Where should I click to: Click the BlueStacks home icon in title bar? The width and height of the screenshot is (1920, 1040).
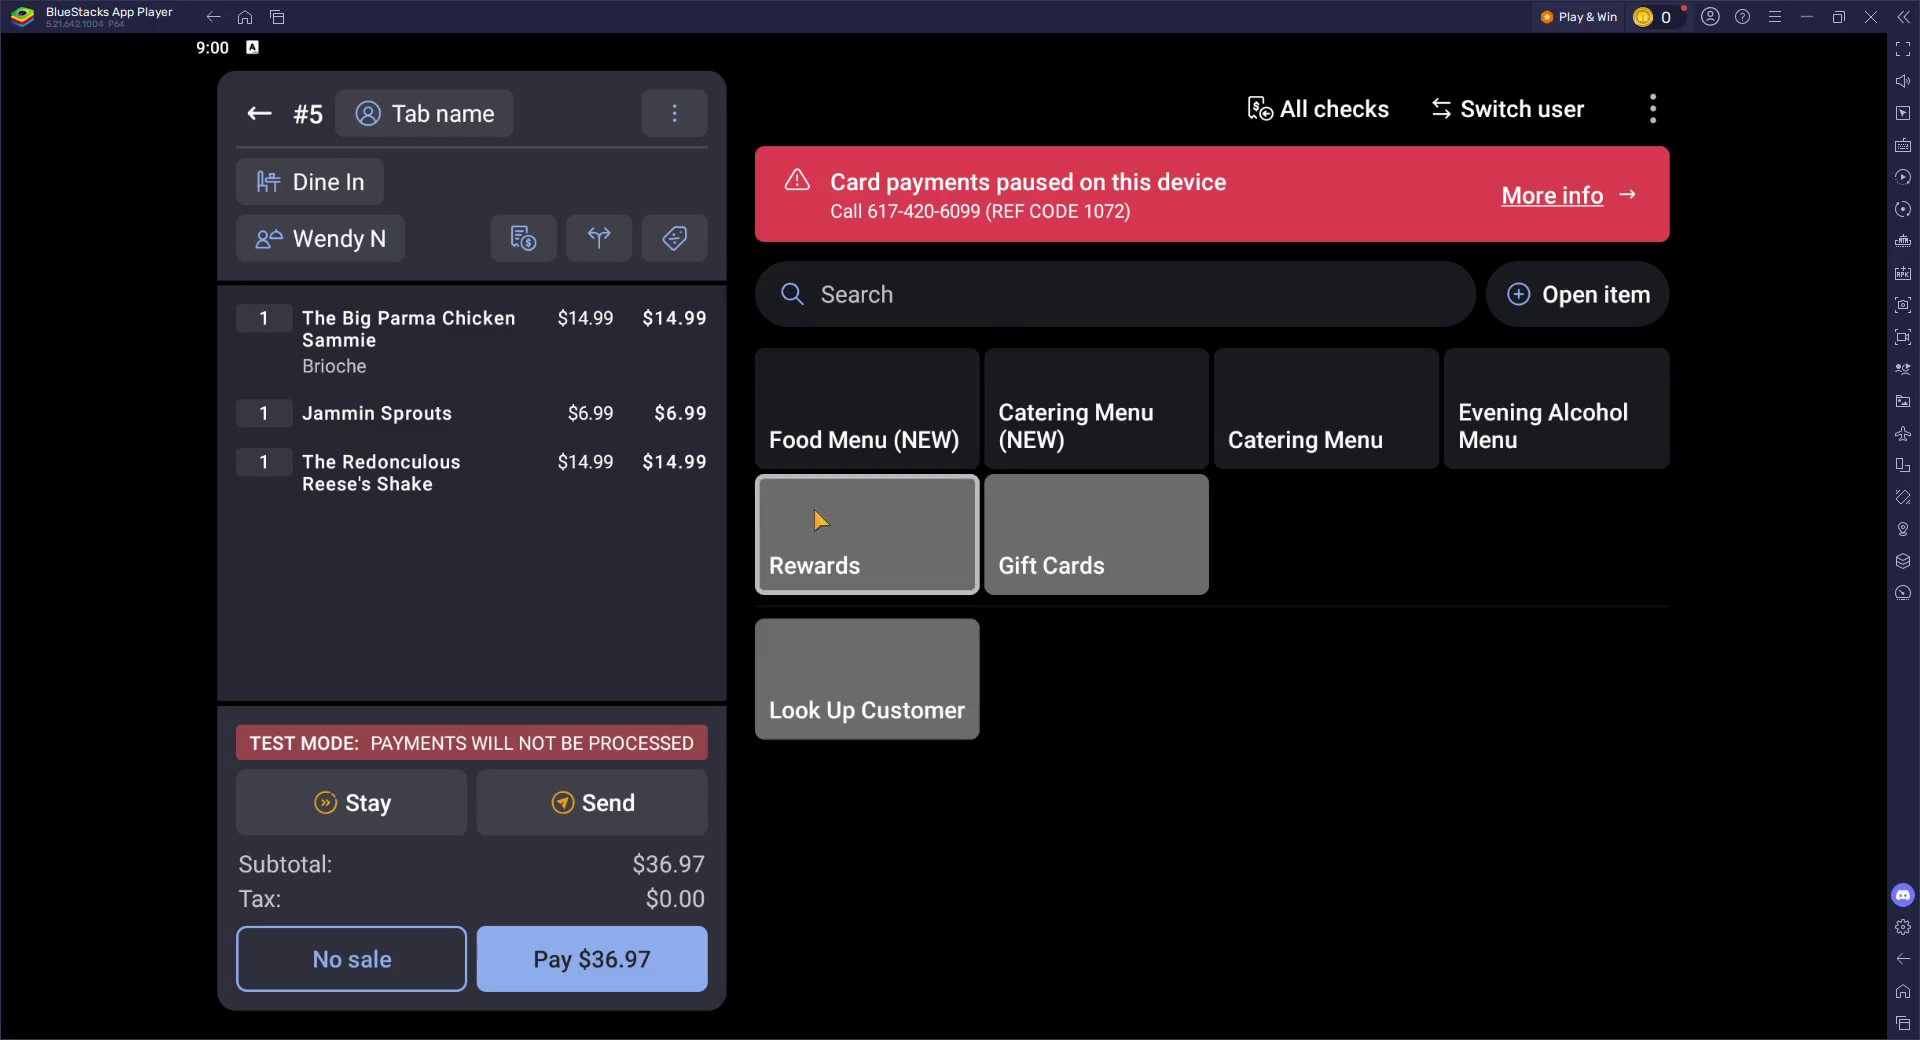click(245, 17)
